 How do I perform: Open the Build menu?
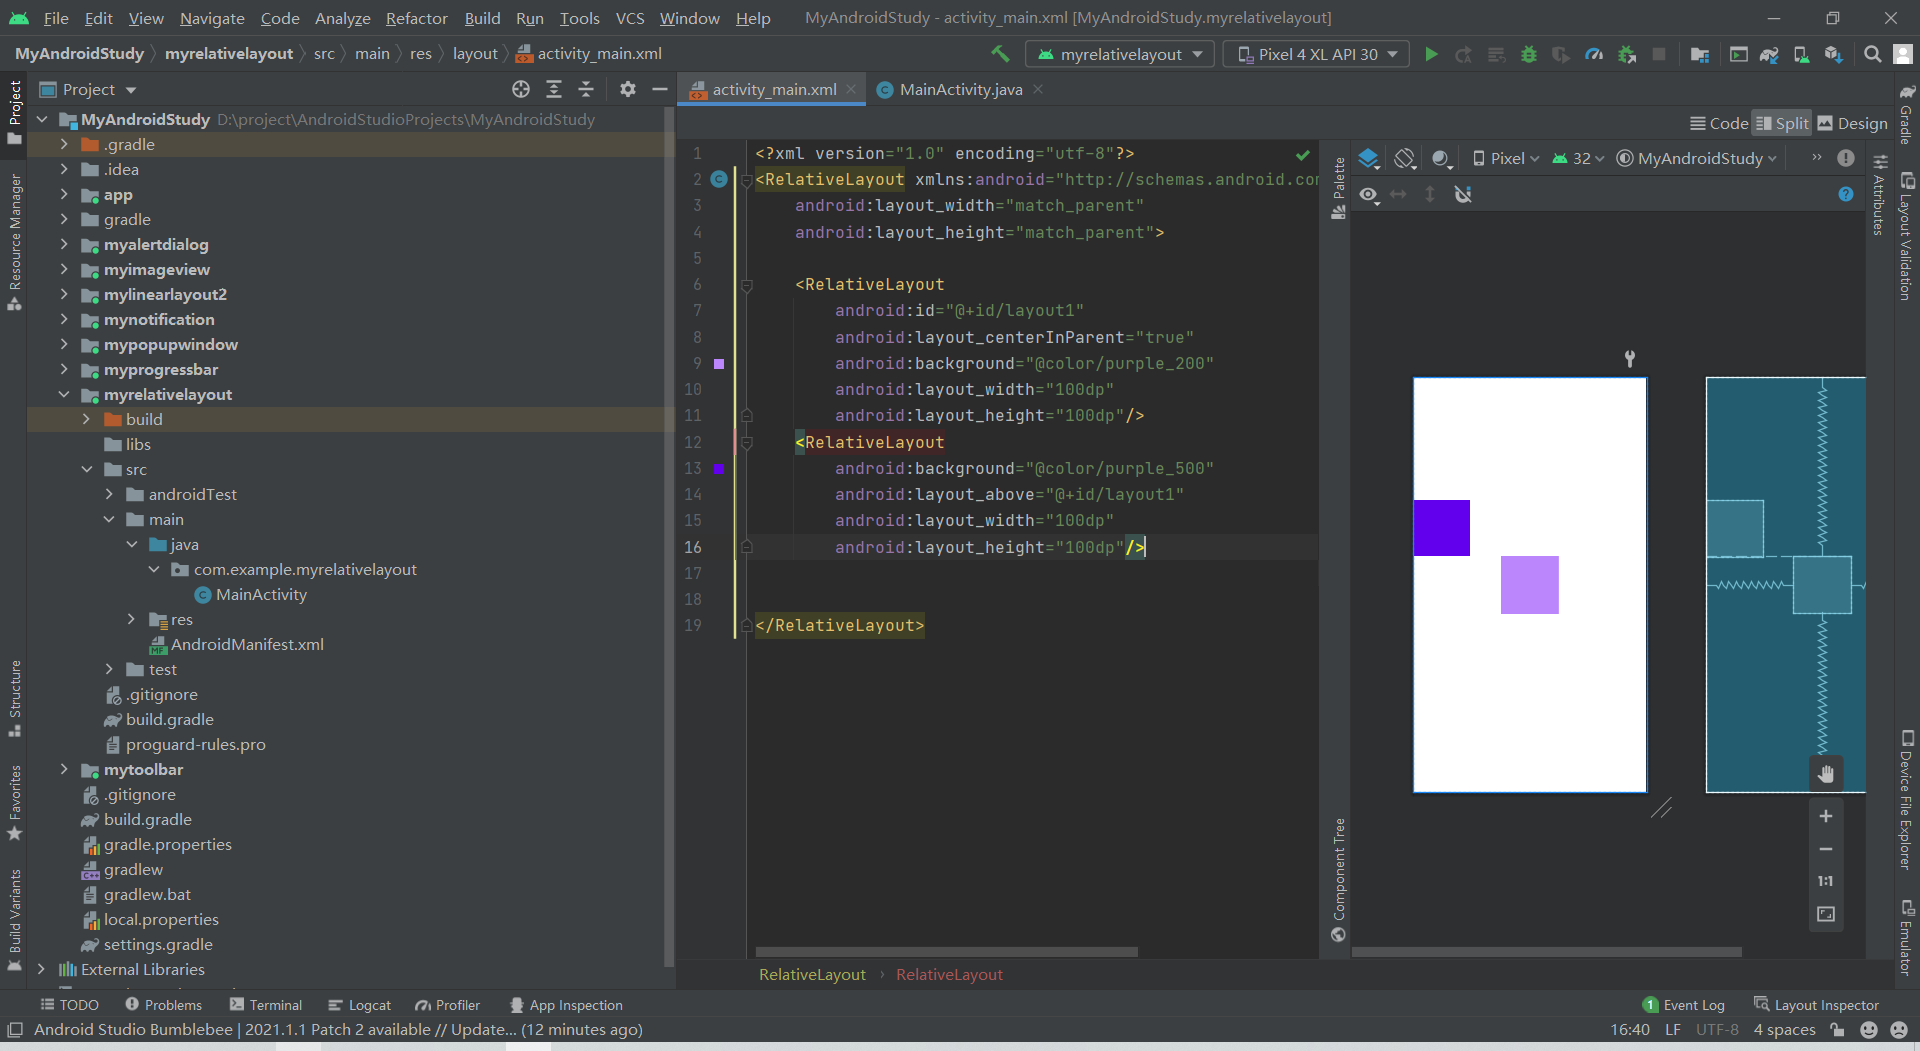pyautogui.click(x=482, y=18)
